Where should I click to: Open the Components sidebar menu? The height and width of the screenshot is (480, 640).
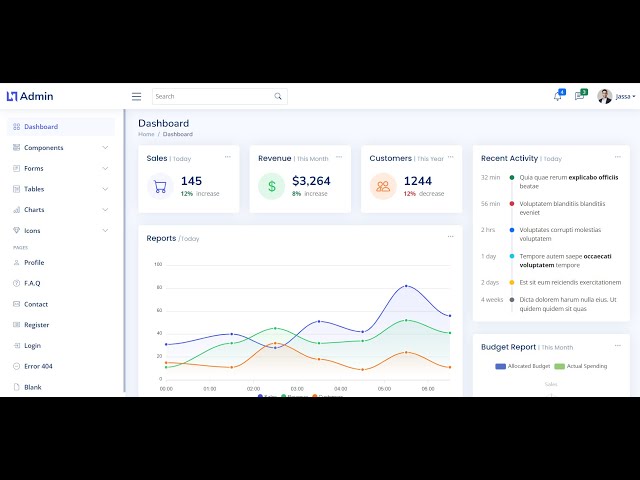pos(61,147)
